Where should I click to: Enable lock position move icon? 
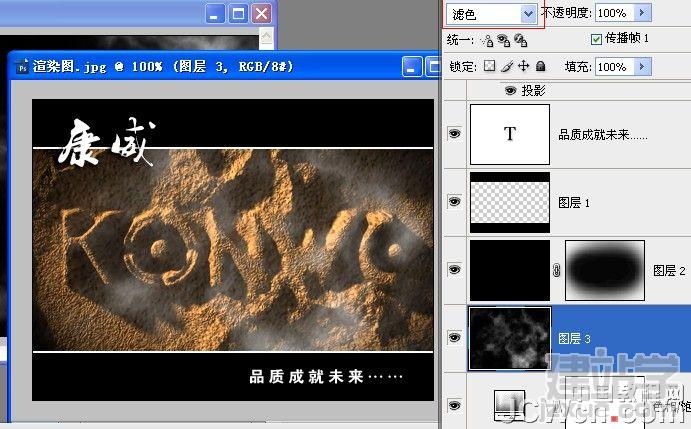pos(524,66)
